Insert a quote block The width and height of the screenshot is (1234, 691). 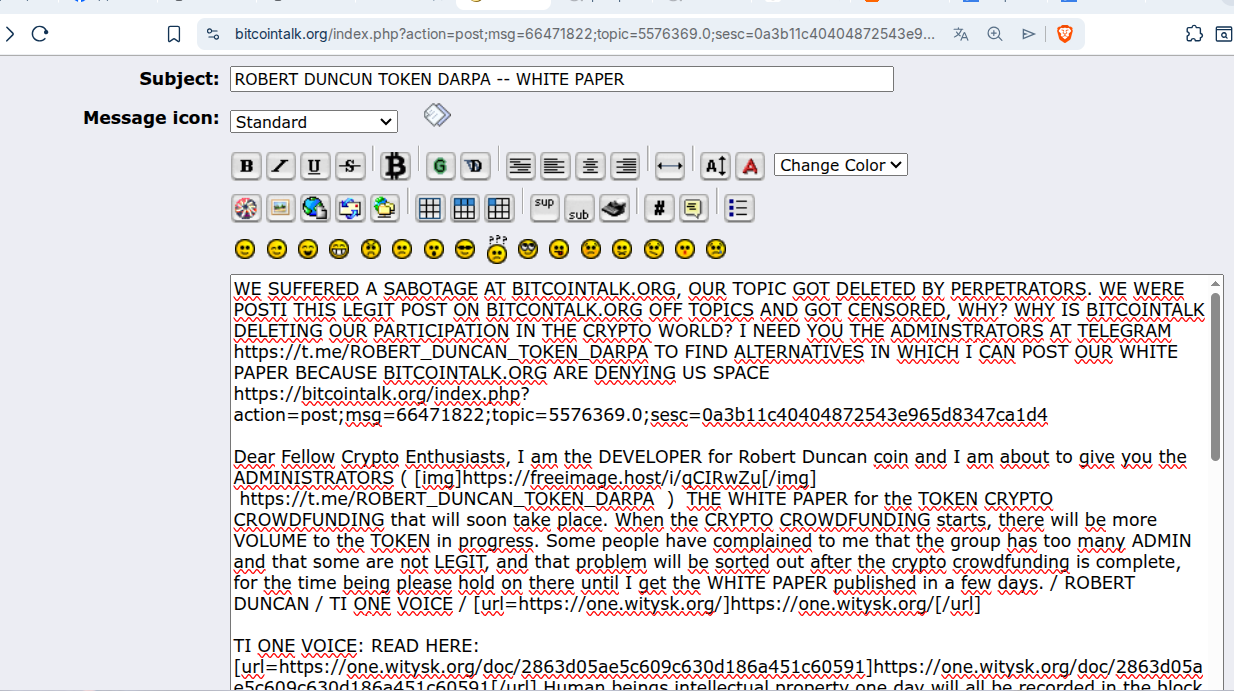coord(693,208)
